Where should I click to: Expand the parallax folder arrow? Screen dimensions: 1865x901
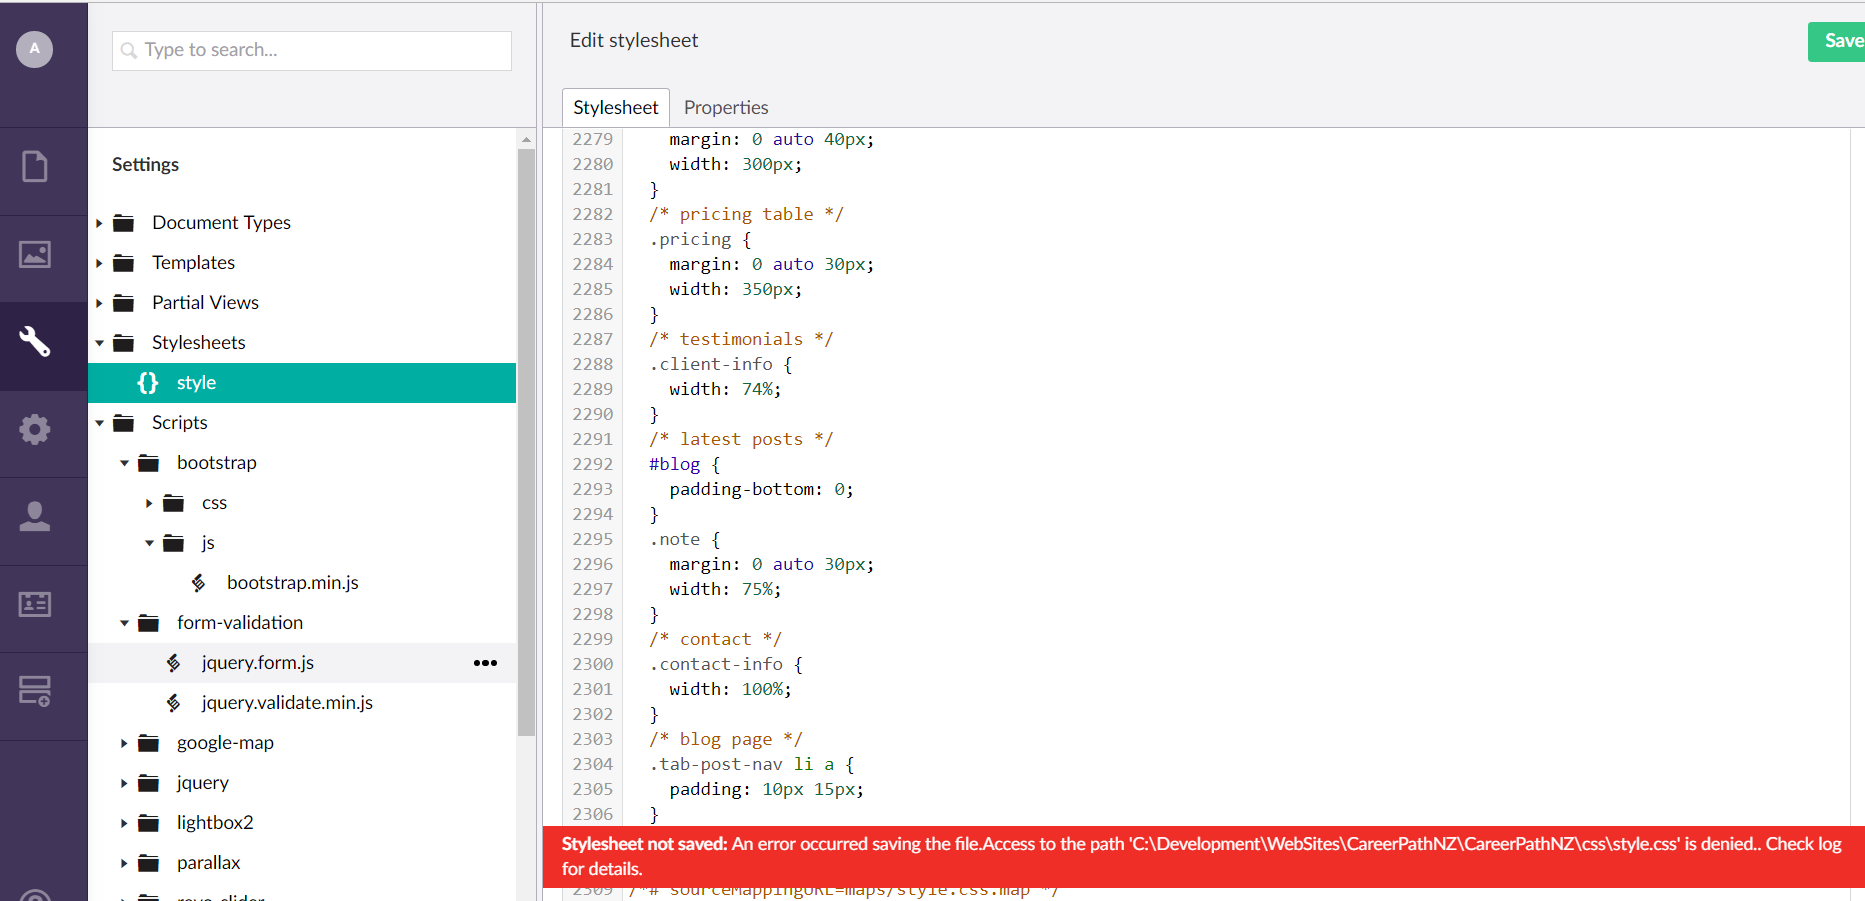point(124,863)
